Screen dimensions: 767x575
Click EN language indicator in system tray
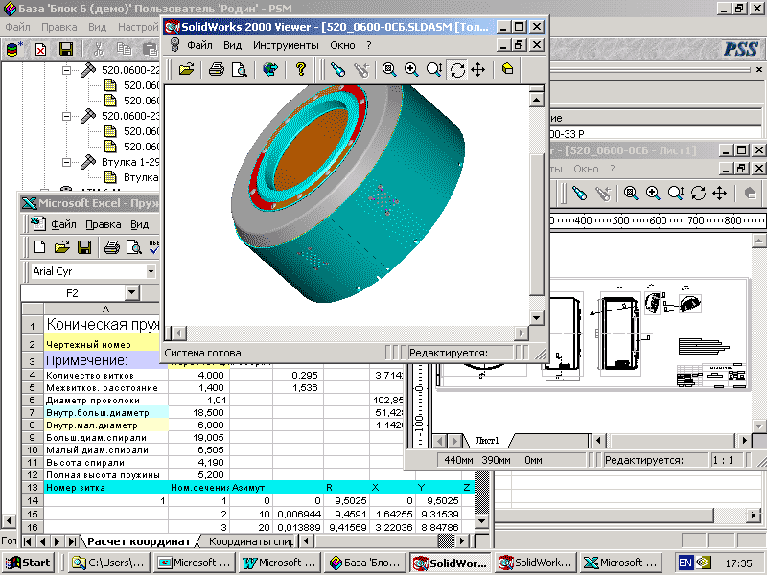[685, 563]
